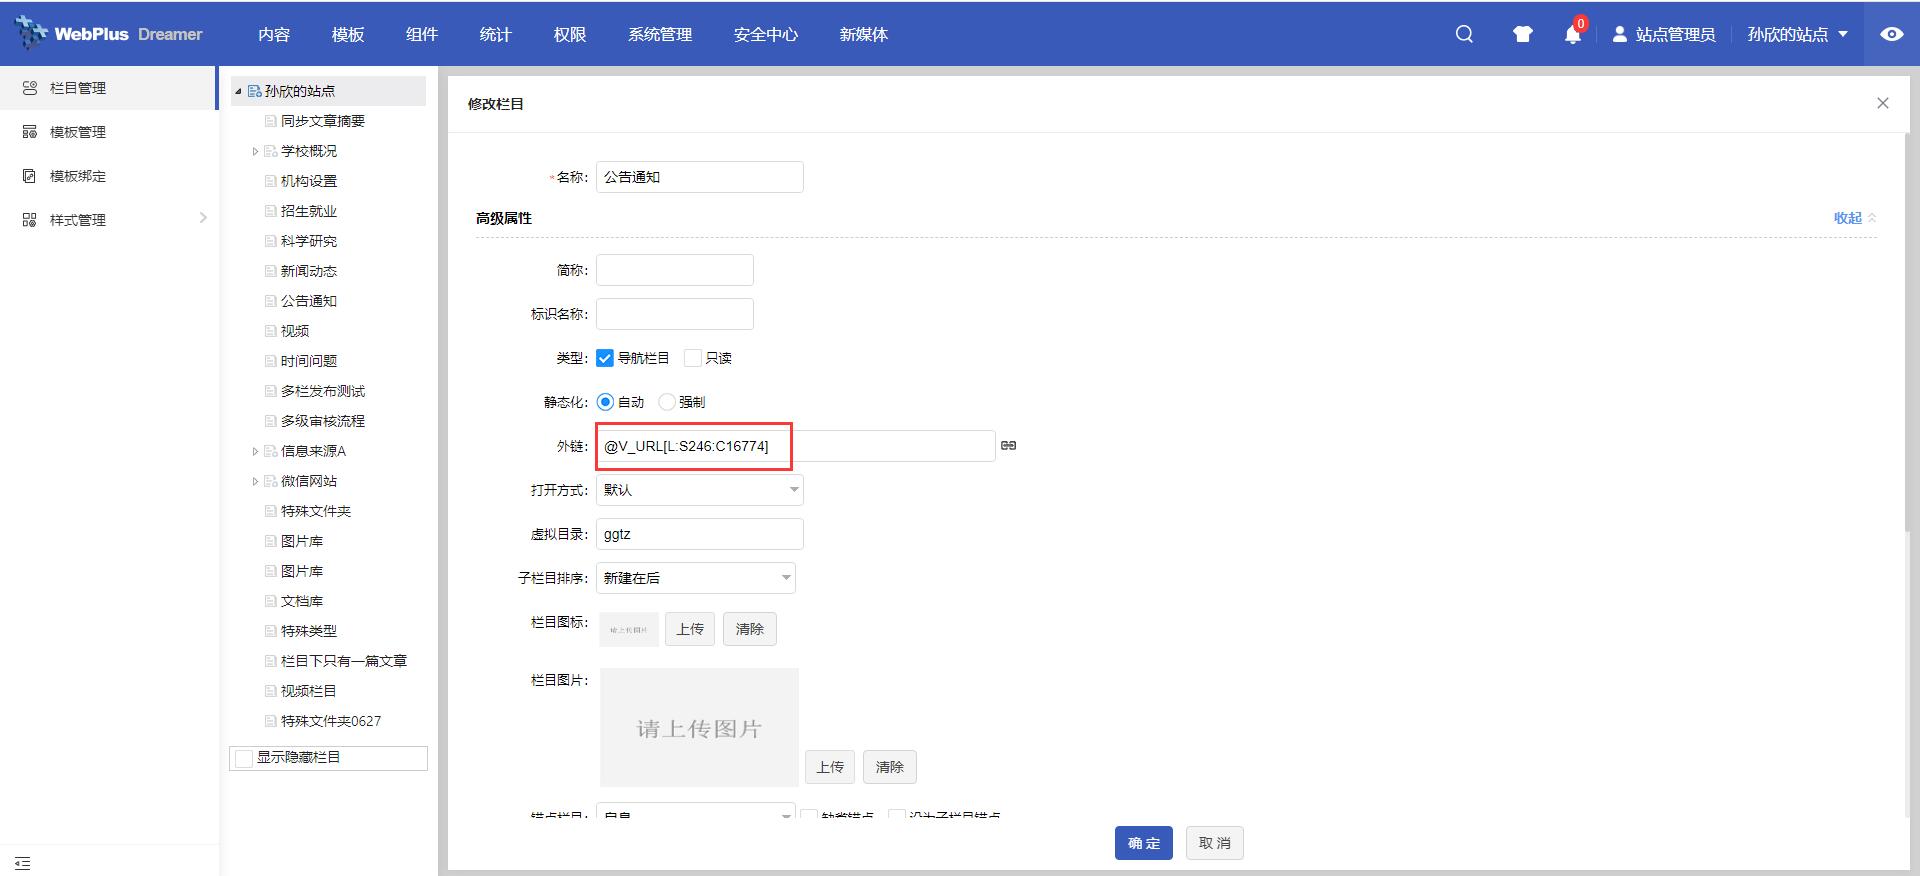Click the 模板绑定 sidebar icon
Image resolution: width=1920 pixels, height=876 pixels.
(x=29, y=176)
